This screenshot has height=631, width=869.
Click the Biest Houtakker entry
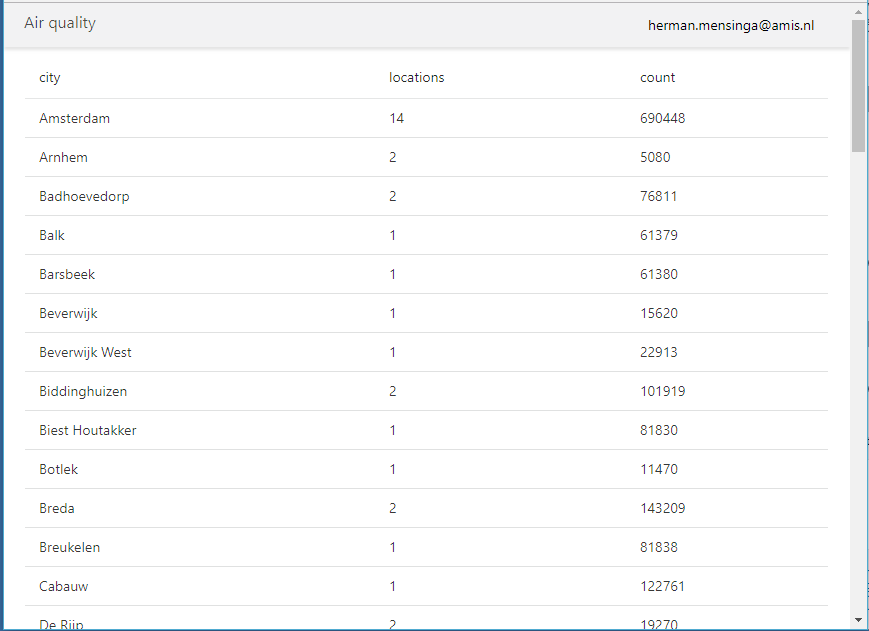click(87, 430)
